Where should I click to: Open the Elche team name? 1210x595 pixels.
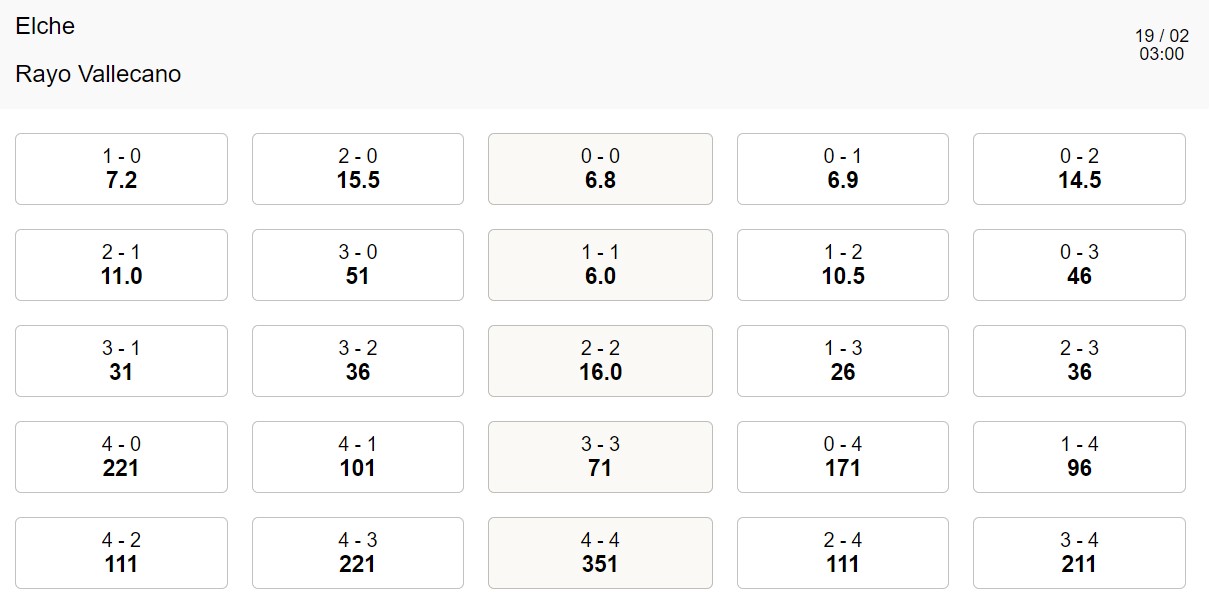(45, 26)
